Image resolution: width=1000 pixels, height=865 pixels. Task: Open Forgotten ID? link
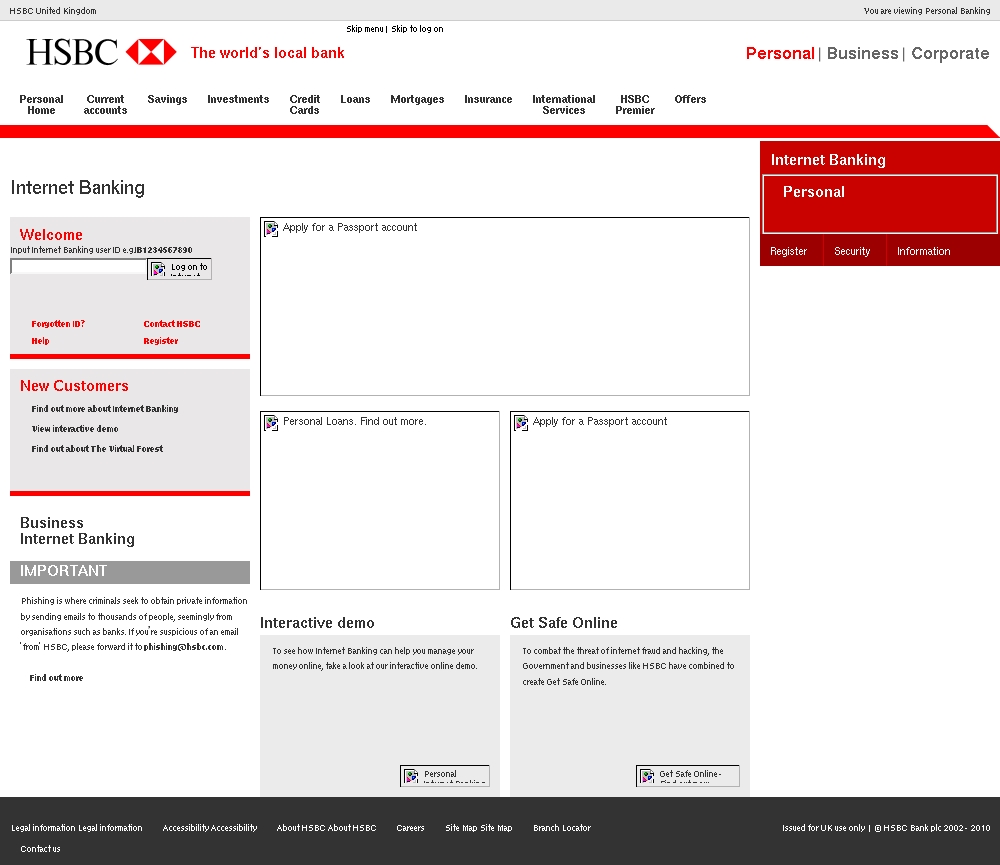pos(58,324)
